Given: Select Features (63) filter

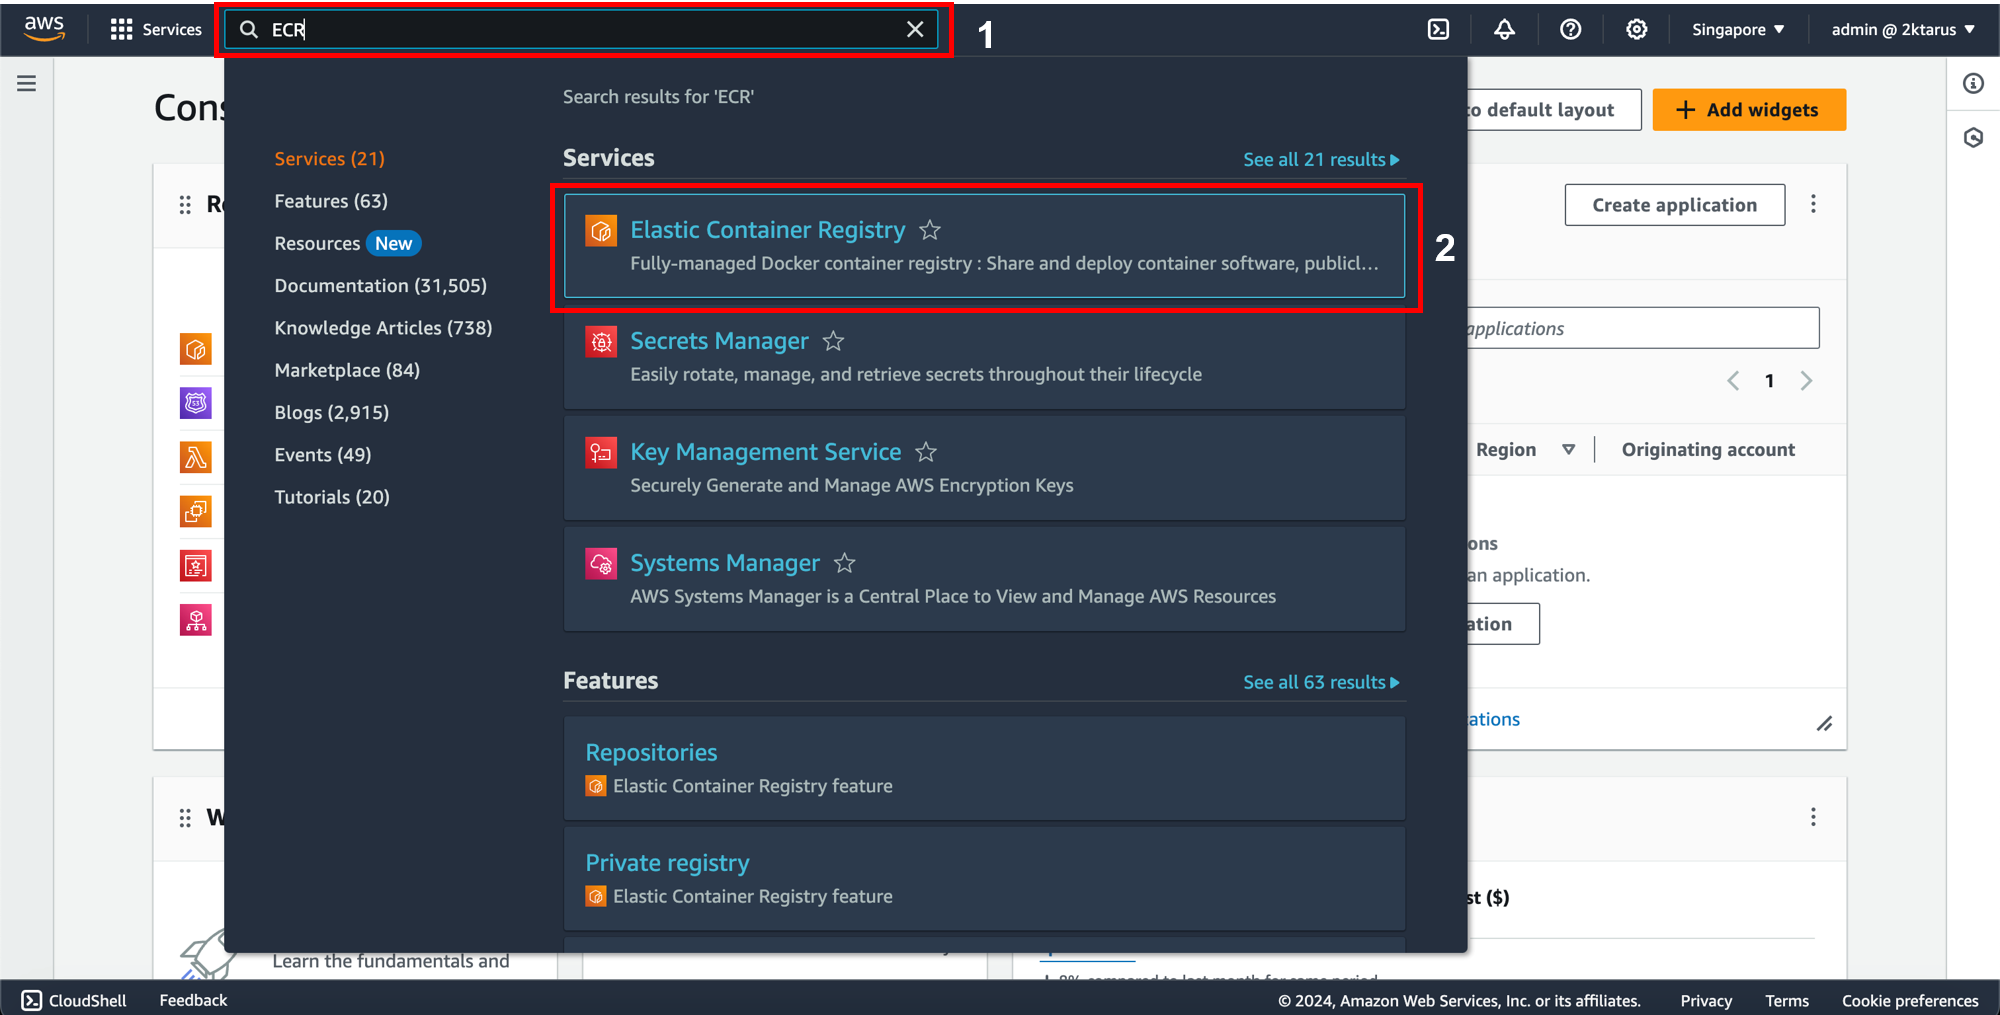Looking at the screenshot, I should pyautogui.click(x=331, y=201).
